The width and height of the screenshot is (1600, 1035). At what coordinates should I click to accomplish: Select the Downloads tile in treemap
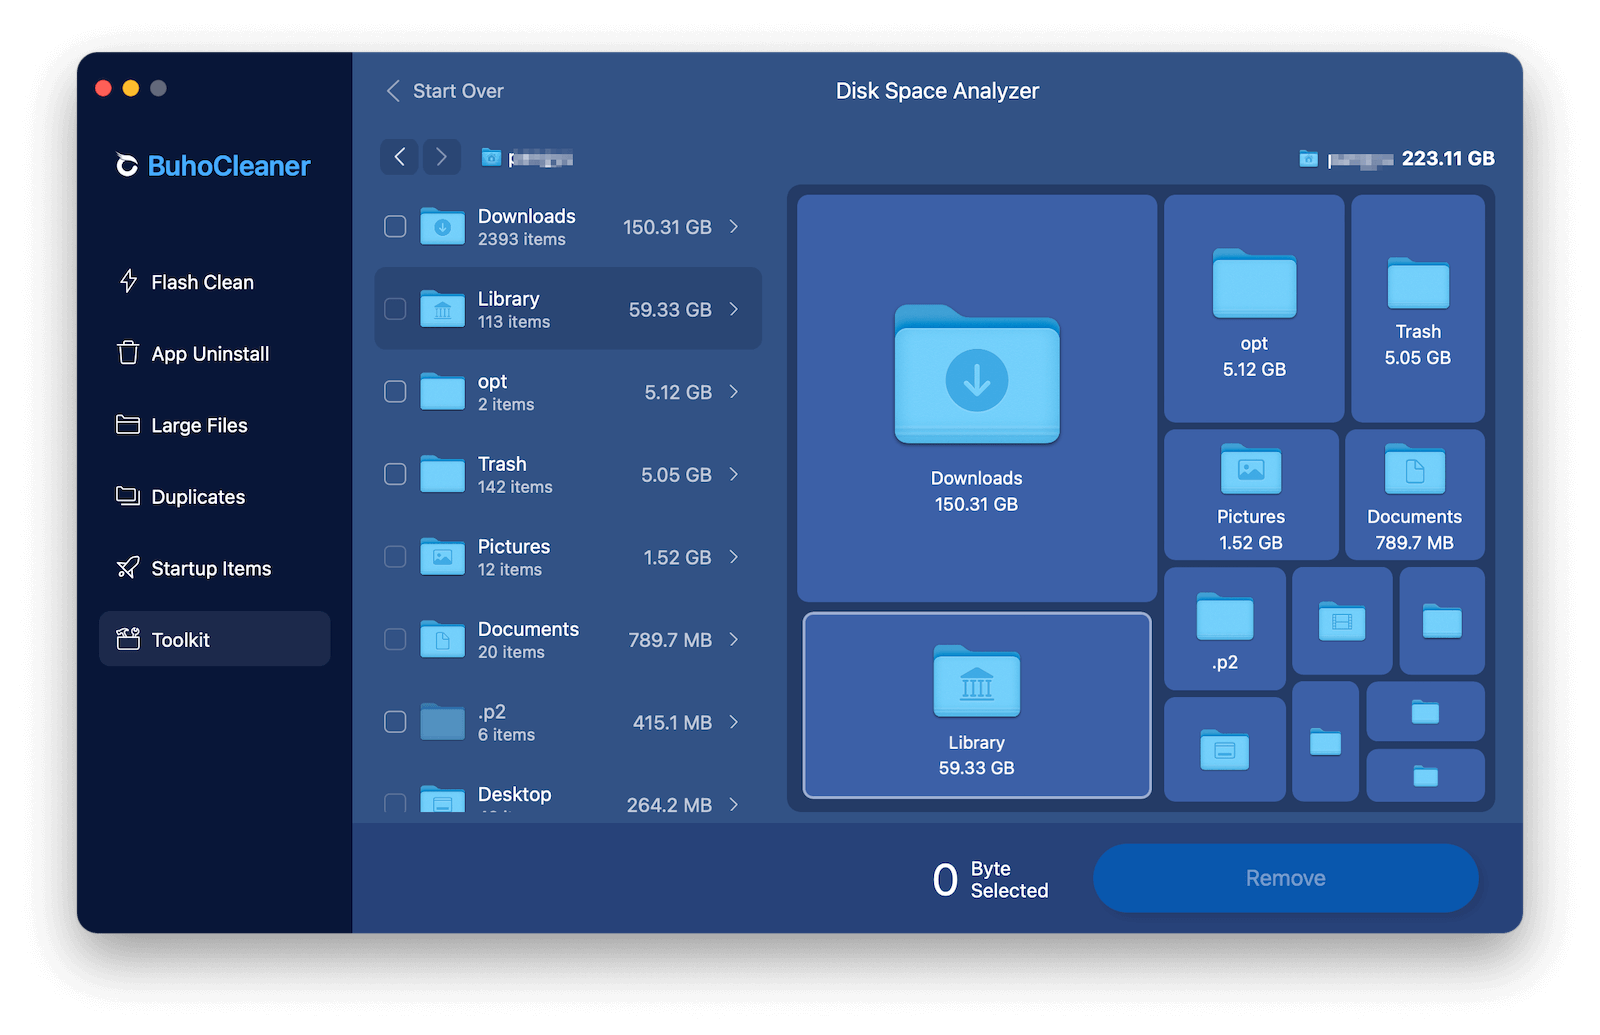tap(977, 398)
